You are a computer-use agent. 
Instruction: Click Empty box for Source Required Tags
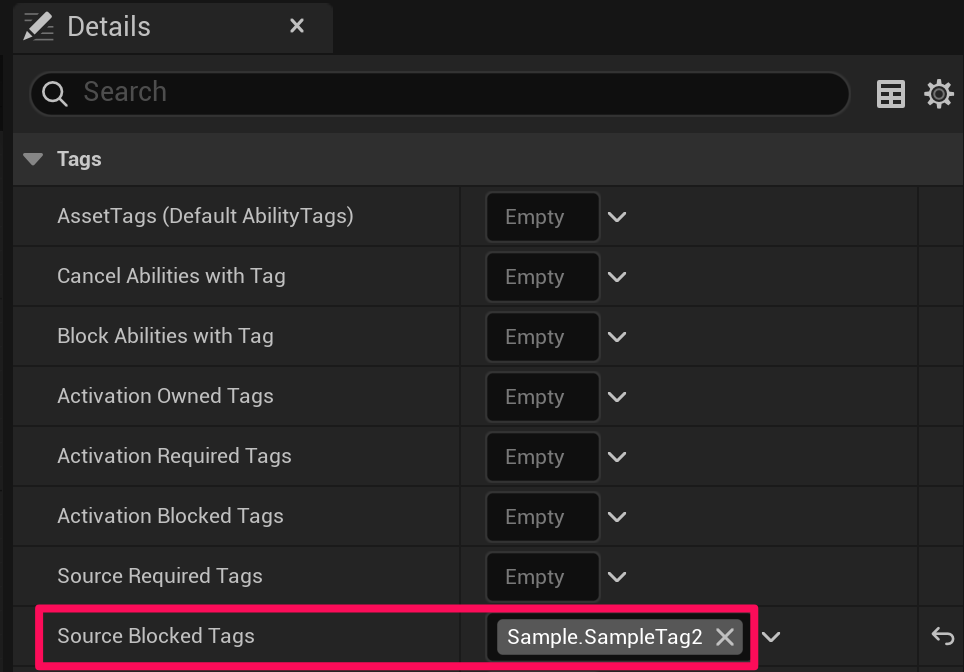click(x=542, y=577)
